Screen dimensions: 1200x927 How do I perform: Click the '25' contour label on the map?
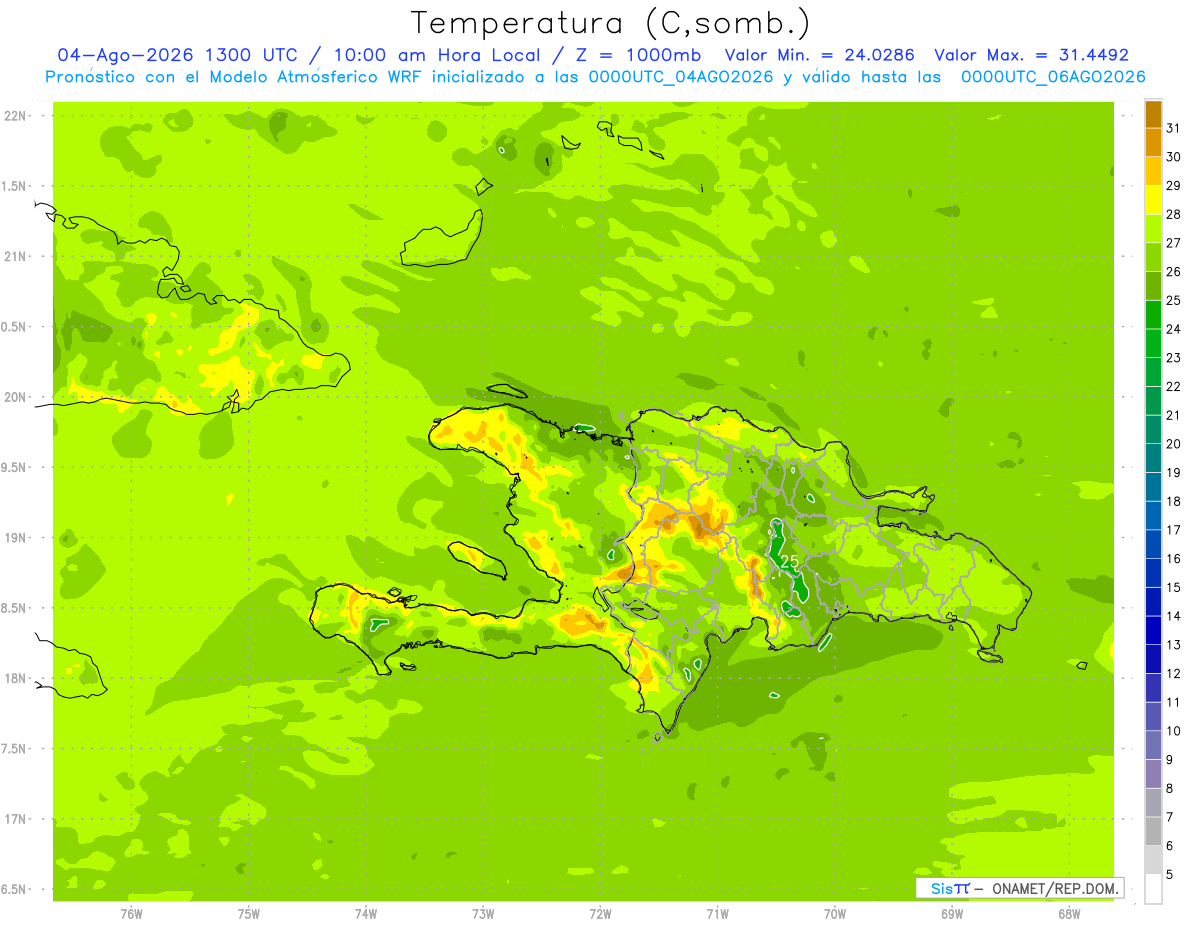(789, 561)
